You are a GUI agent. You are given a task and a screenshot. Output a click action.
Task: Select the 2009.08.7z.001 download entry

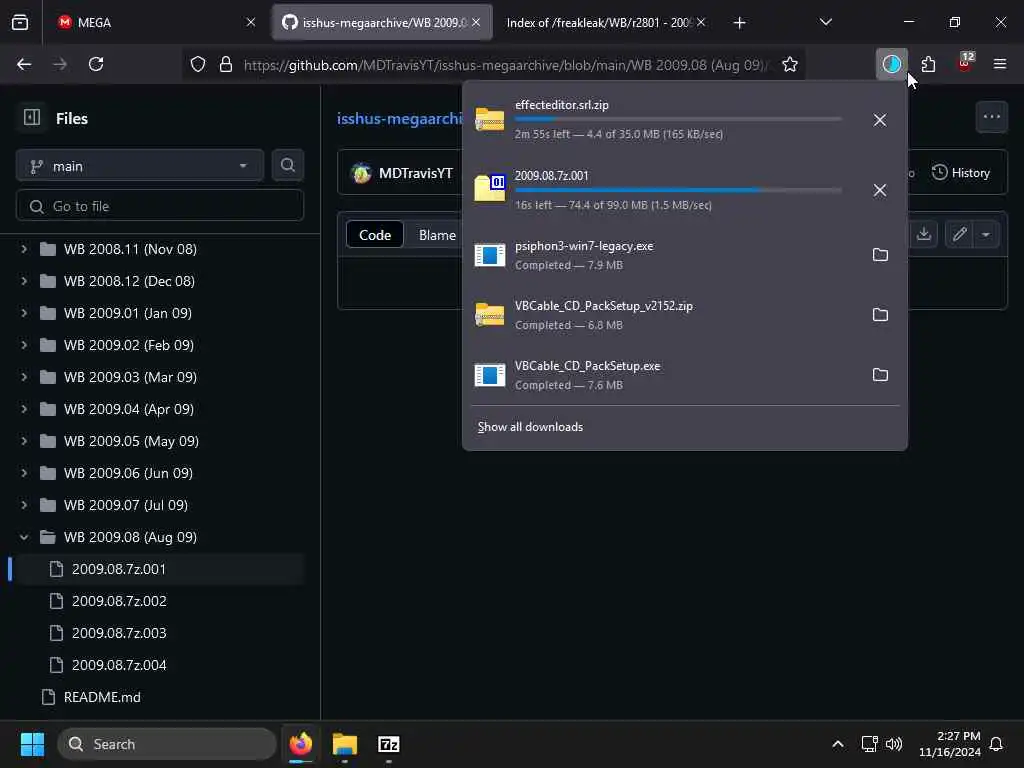coord(665,190)
